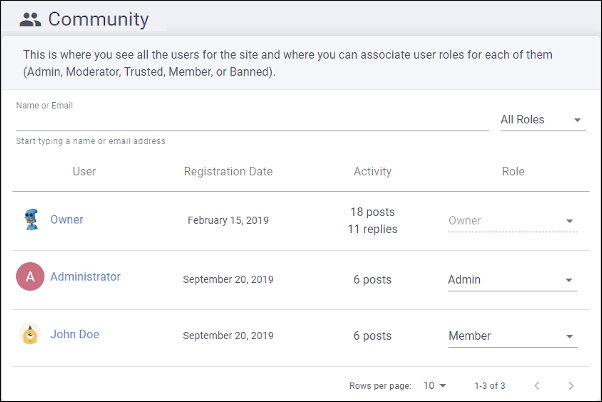Click the Owner robot avatar
Screen dimensions: 602x402
point(31,219)
